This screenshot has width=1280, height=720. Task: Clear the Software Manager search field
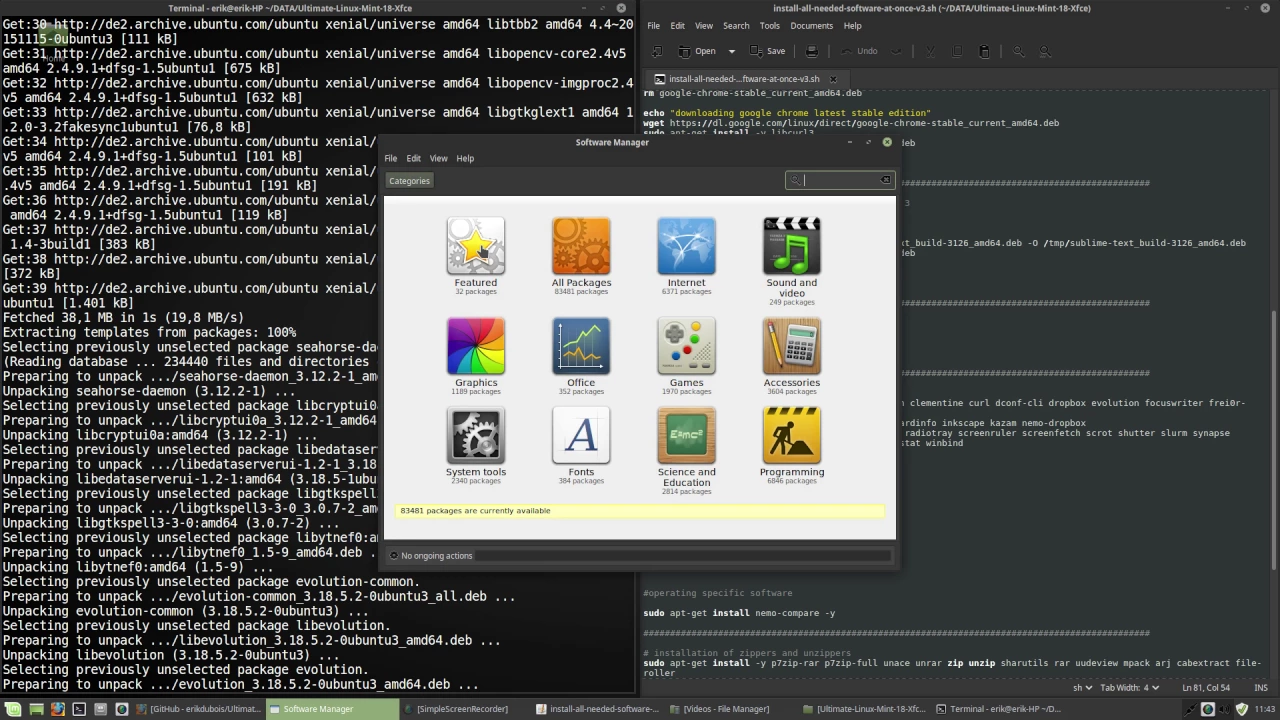[x=885, y=180]
